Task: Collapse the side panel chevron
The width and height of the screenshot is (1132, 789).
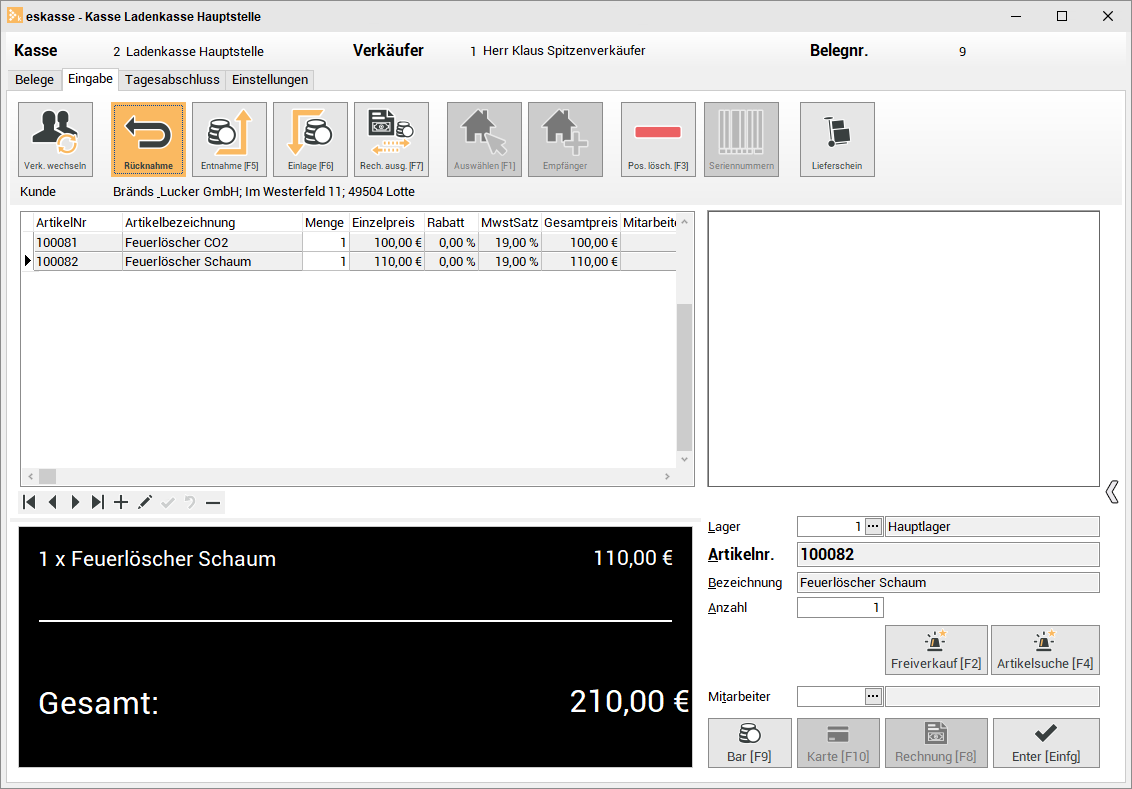Action: (1112, 492)
